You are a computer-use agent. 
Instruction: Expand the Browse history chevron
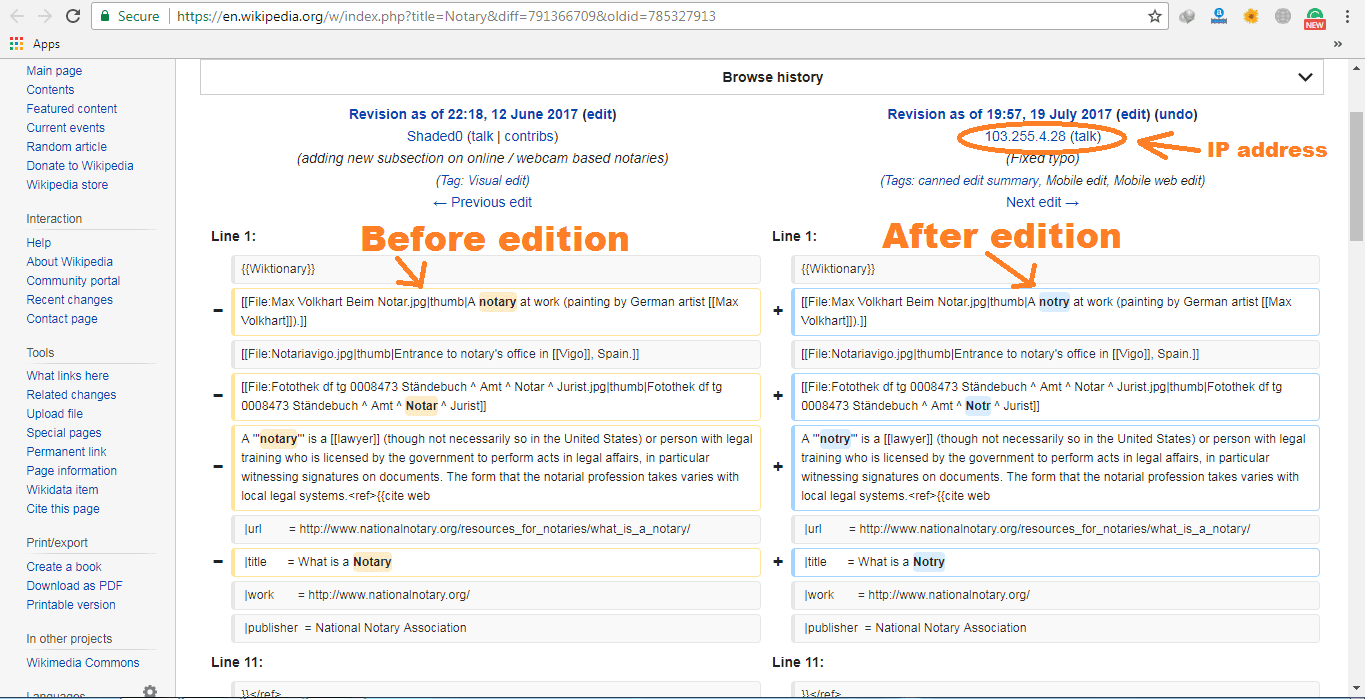pyautogui.click(x=1305, y=77)
